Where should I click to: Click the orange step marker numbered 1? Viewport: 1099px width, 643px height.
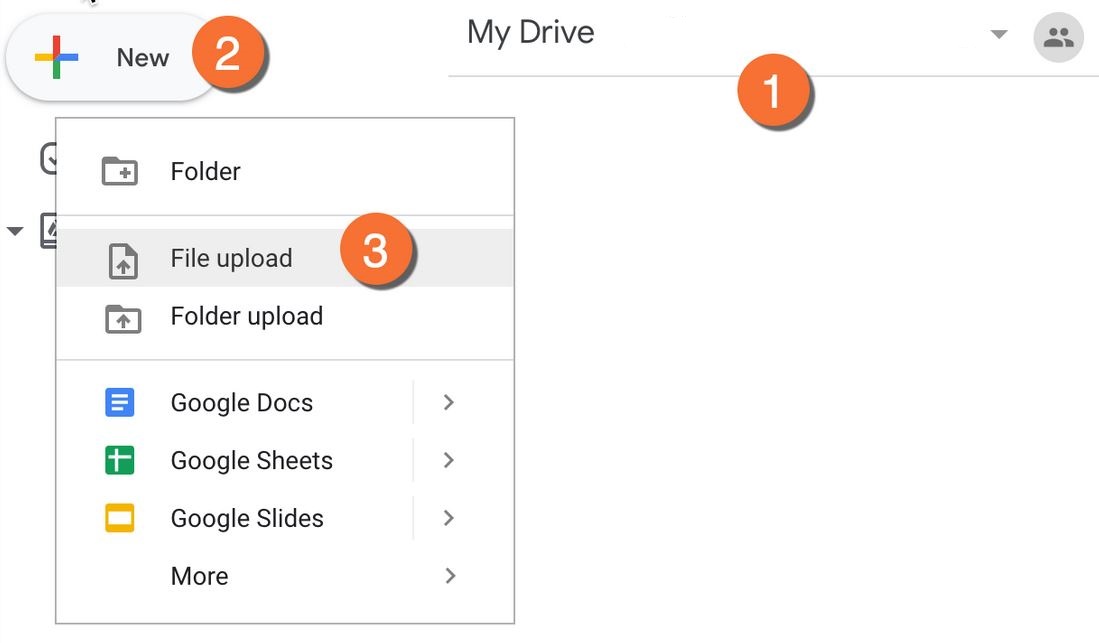774,92
